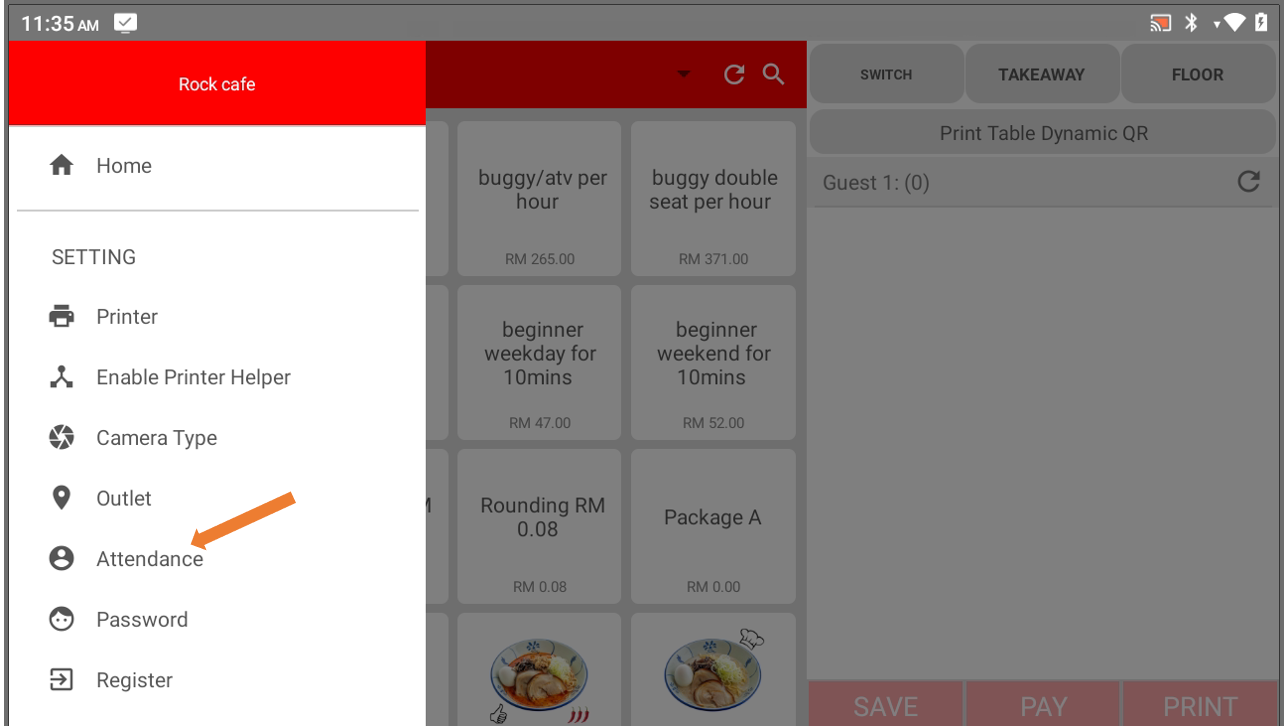1284x726 pixels.
Task: Refresh the Guest 1 order list
Action: [x=1248, y=182]
